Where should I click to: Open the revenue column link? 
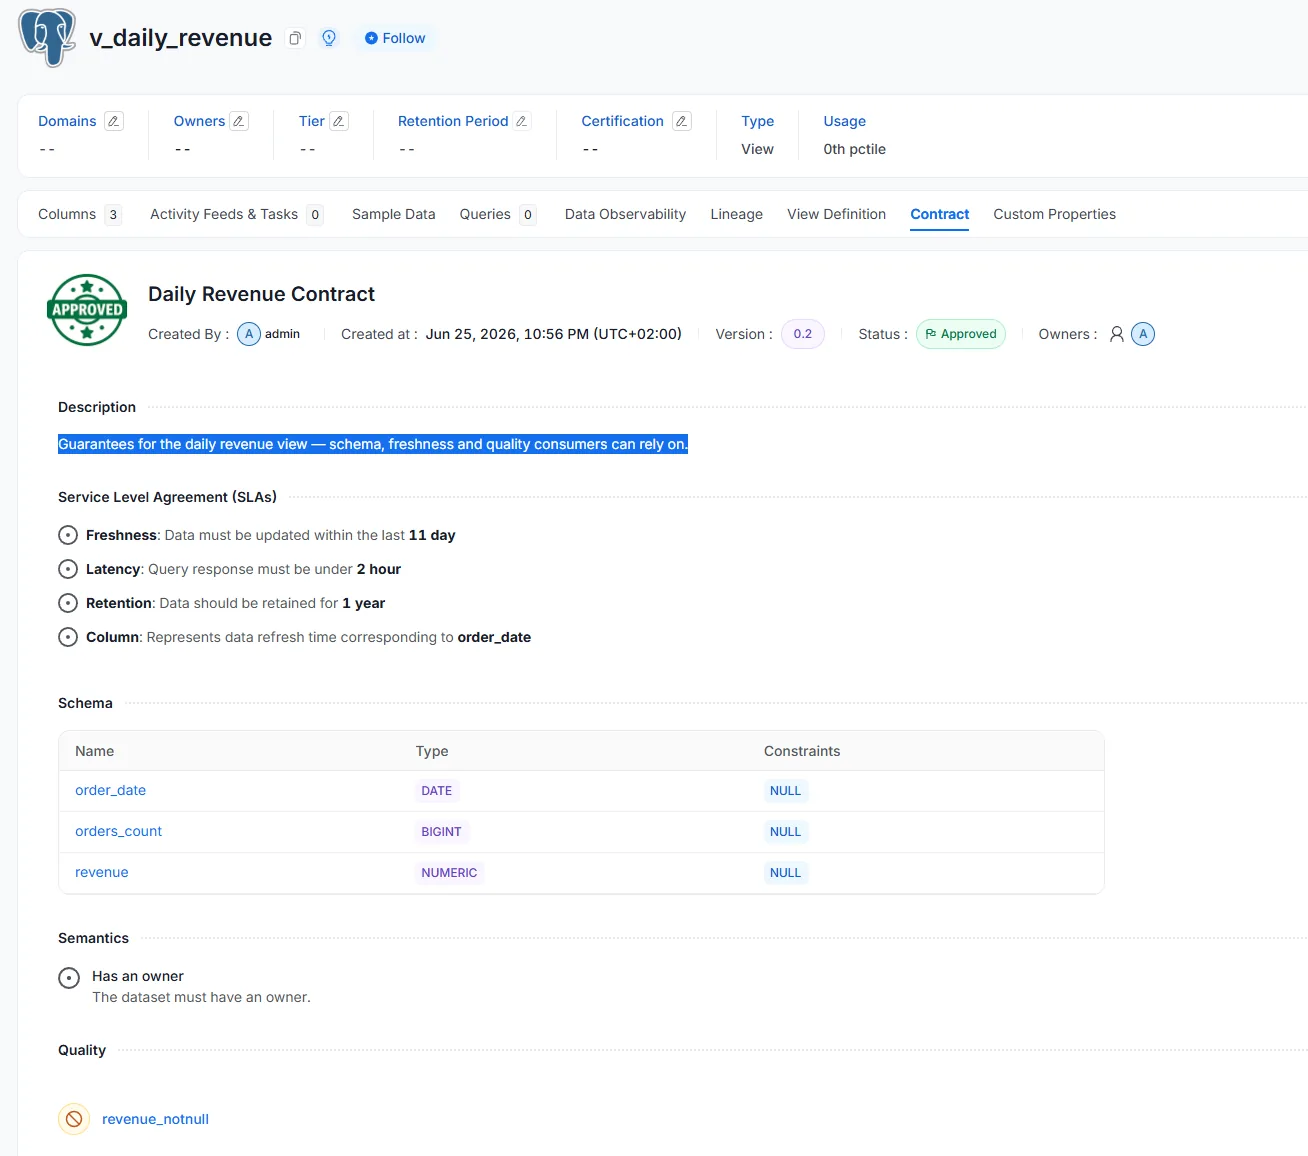pos(102,872)
